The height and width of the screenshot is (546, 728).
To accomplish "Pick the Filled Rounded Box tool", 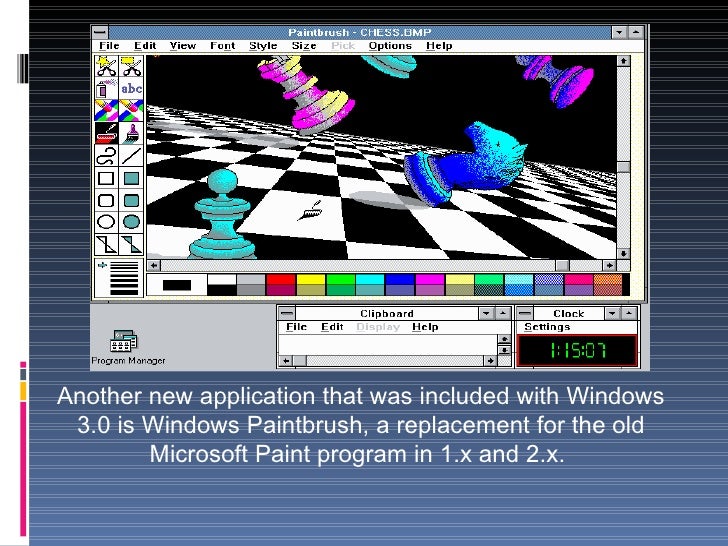I will click(131, 200).
